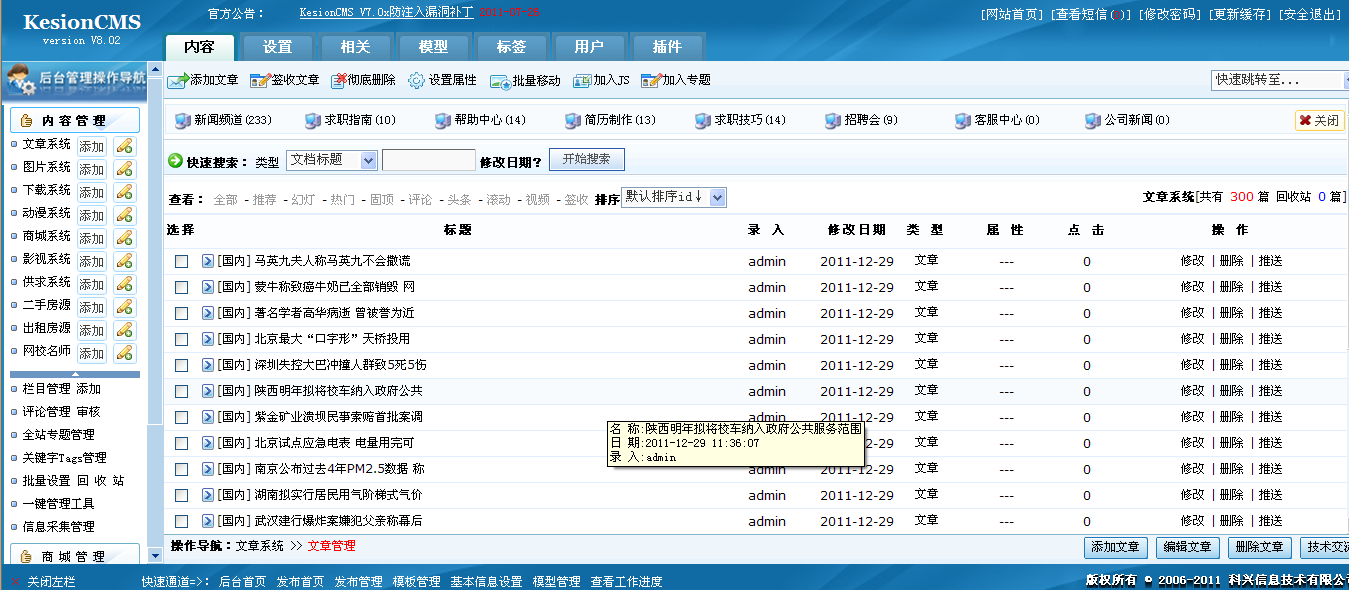This screenshot has height=590, width=1349.
Task: Switch to the 相关 tab
Action: point(356,47)
